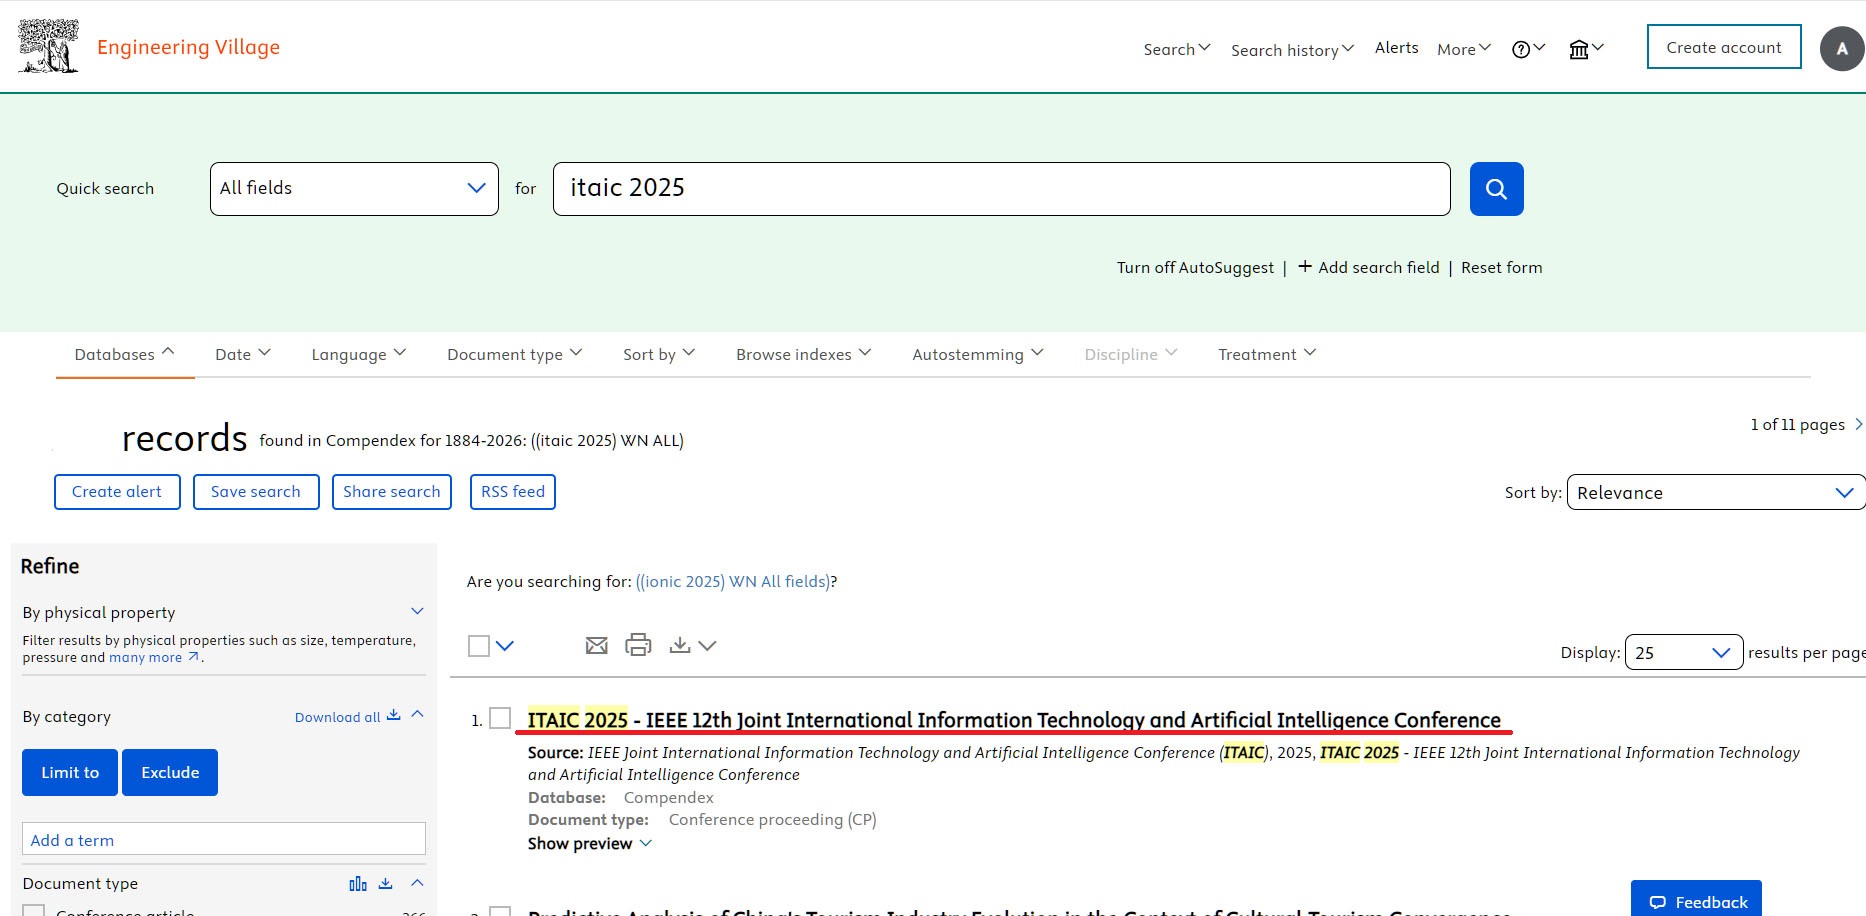Screen dimensions: 1866x916
Task: Open the Document type tab menu
Action: tap(514, 354)
